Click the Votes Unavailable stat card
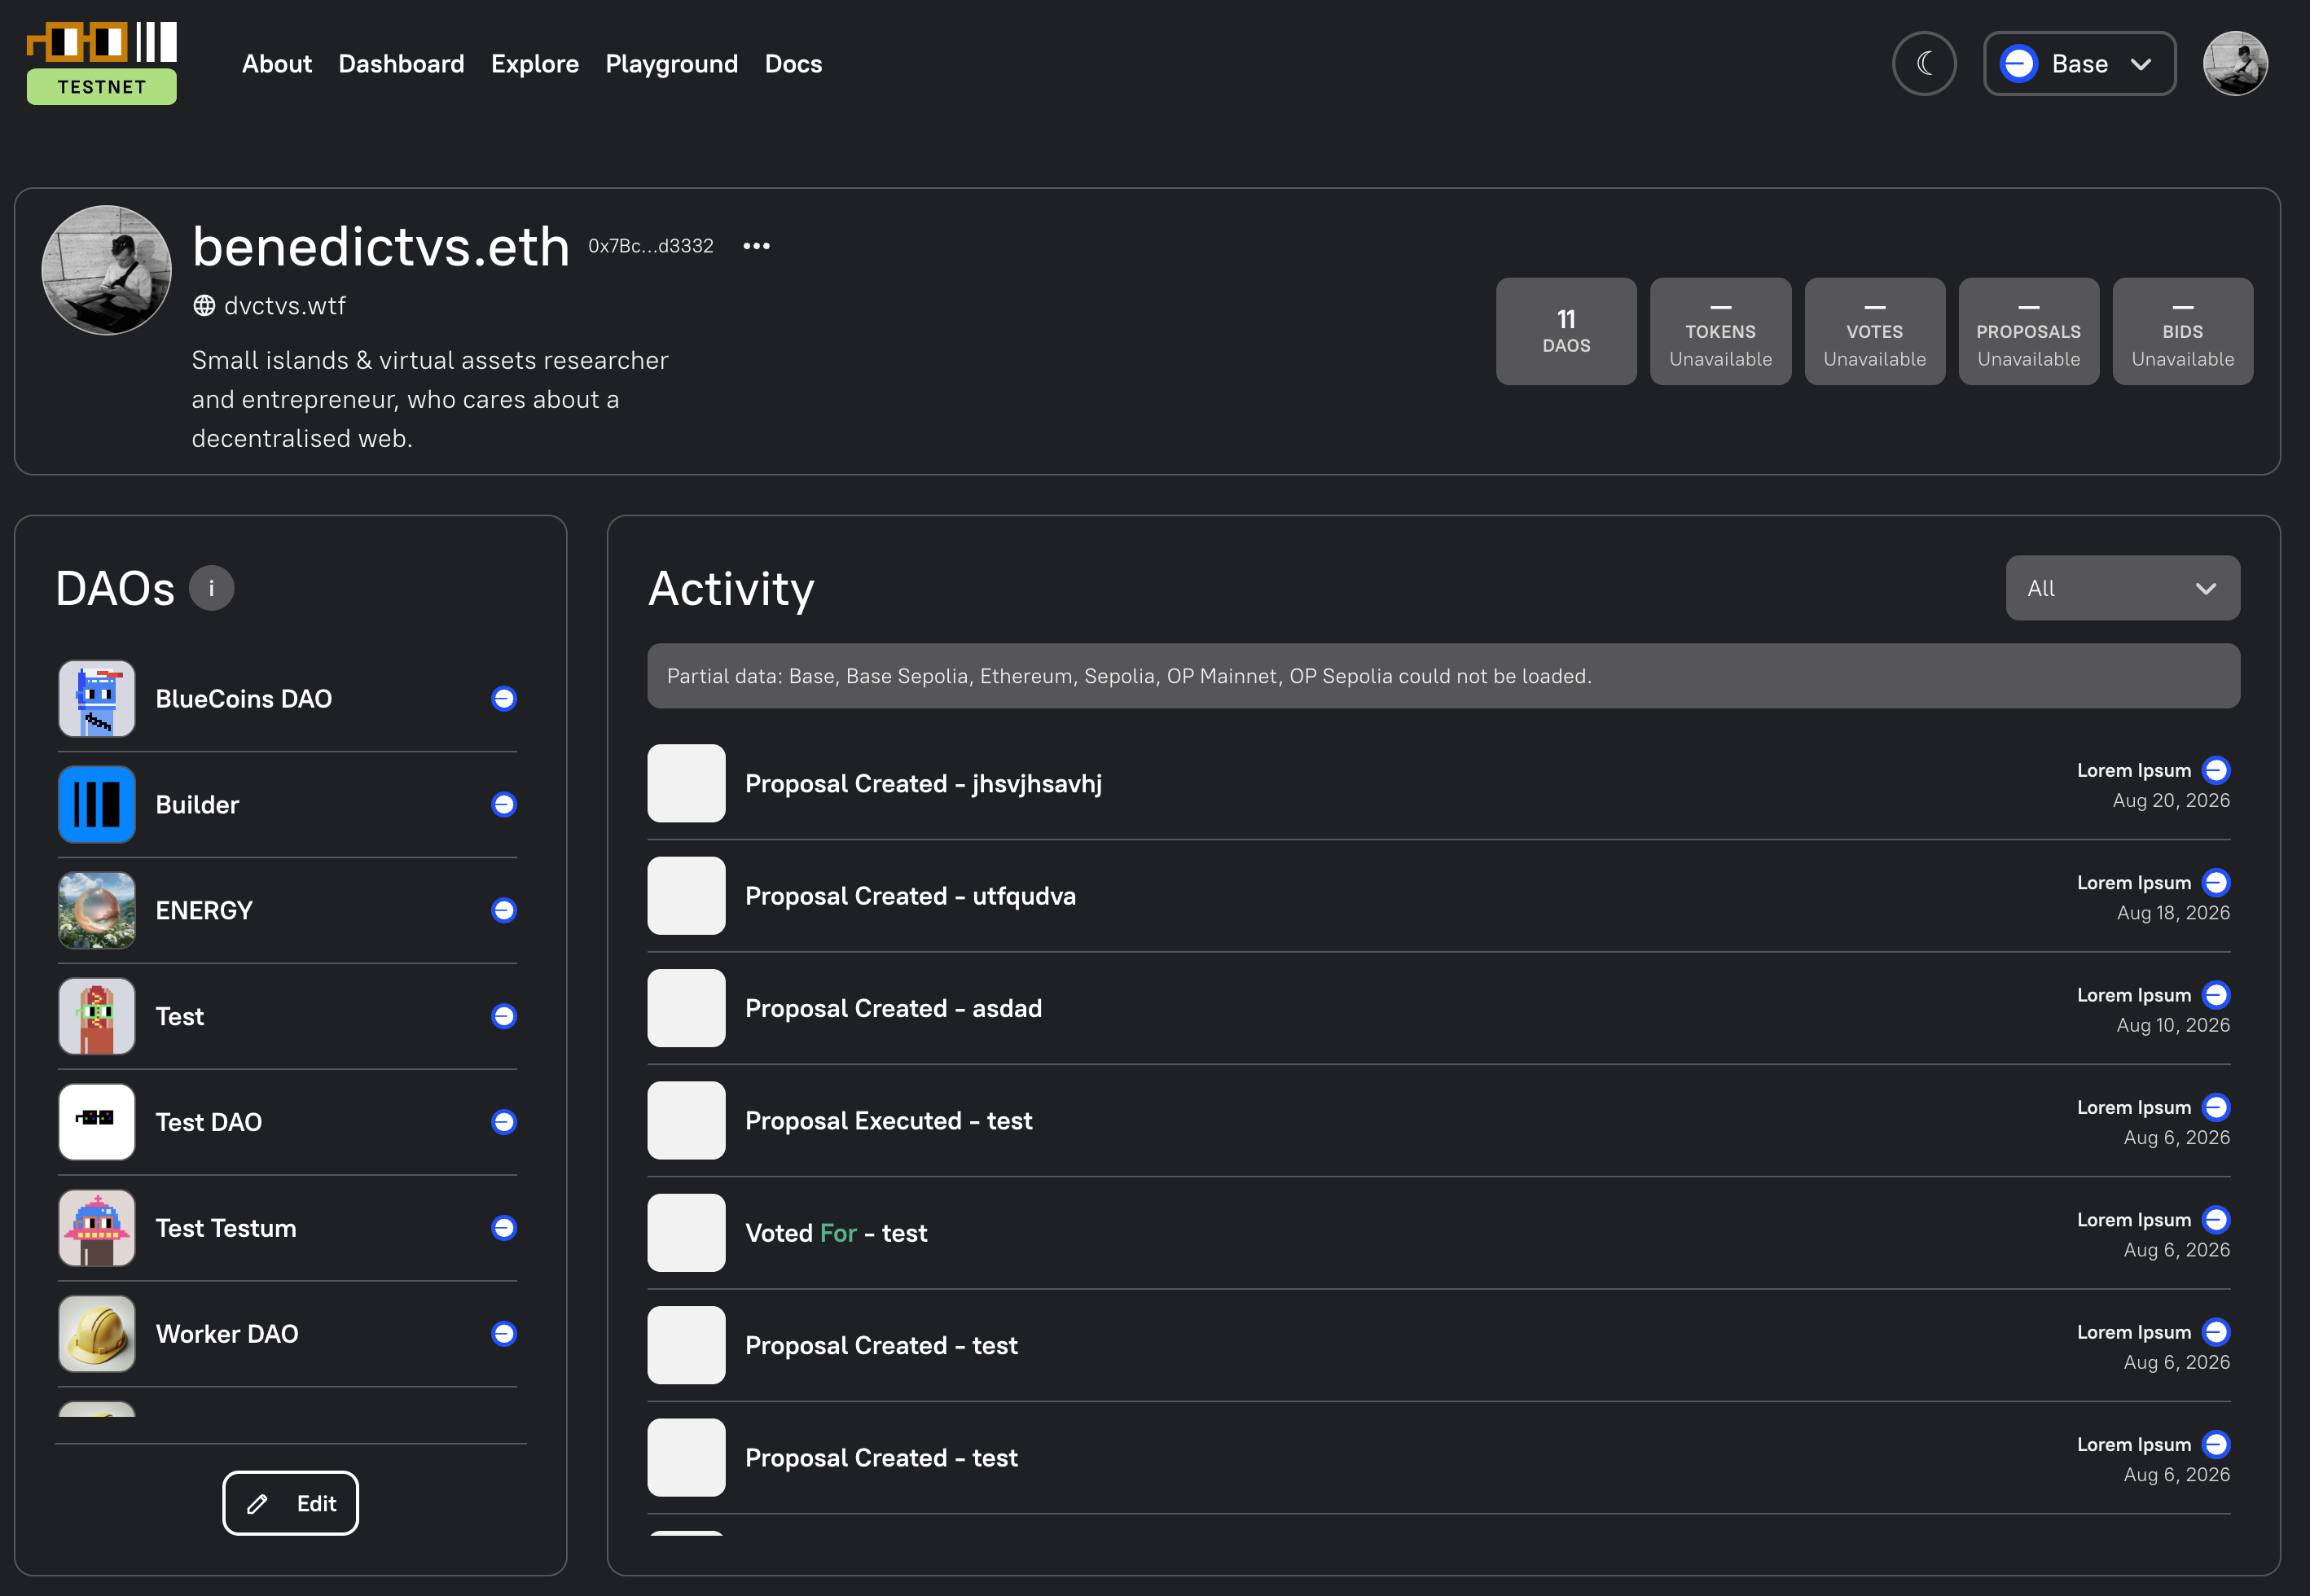The width and height of the screenshot is (2310, 1596). pyautogui.click(x=1874, y=331)
